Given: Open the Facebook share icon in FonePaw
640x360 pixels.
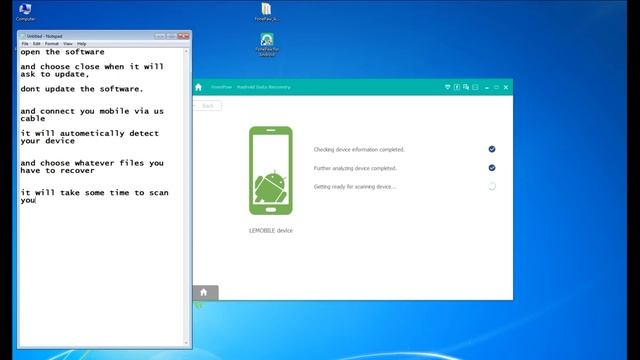Looking at the screenshot, I should click(457, 87).
